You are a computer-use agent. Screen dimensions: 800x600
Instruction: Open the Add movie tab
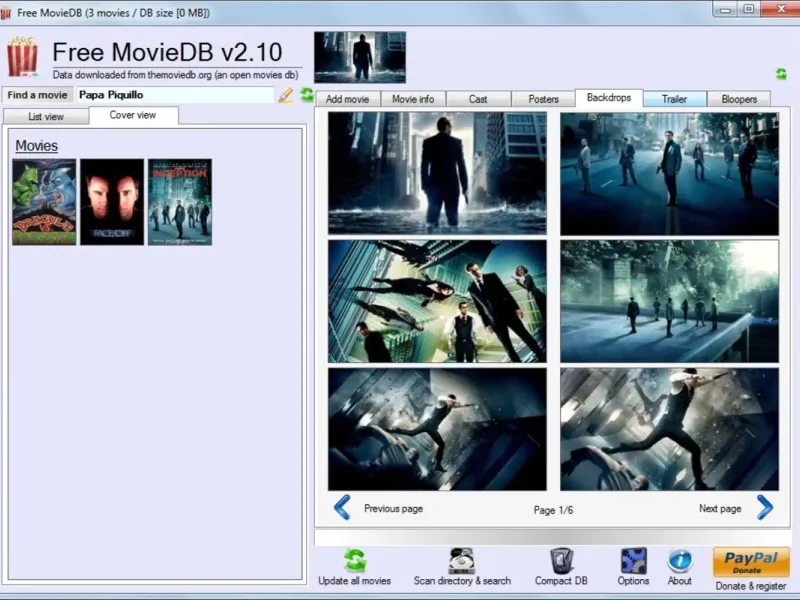point(347,99)
